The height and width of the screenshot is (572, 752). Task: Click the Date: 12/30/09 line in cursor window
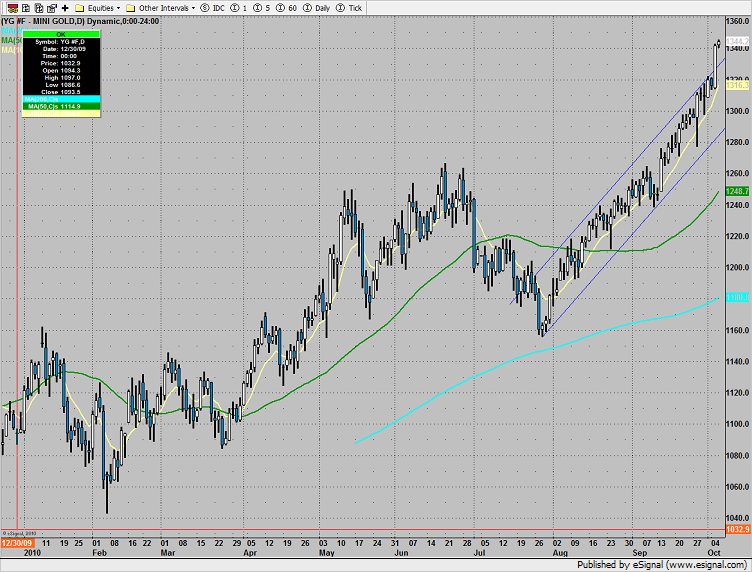click(64, 49)
